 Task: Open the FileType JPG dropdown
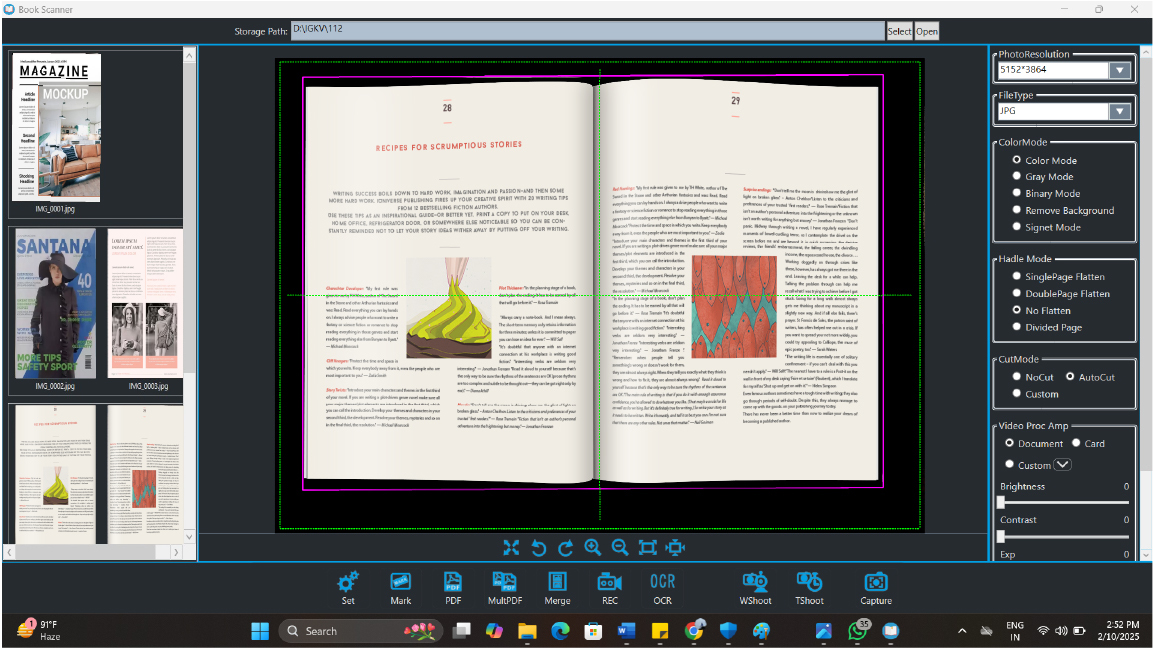[1119, 111]
